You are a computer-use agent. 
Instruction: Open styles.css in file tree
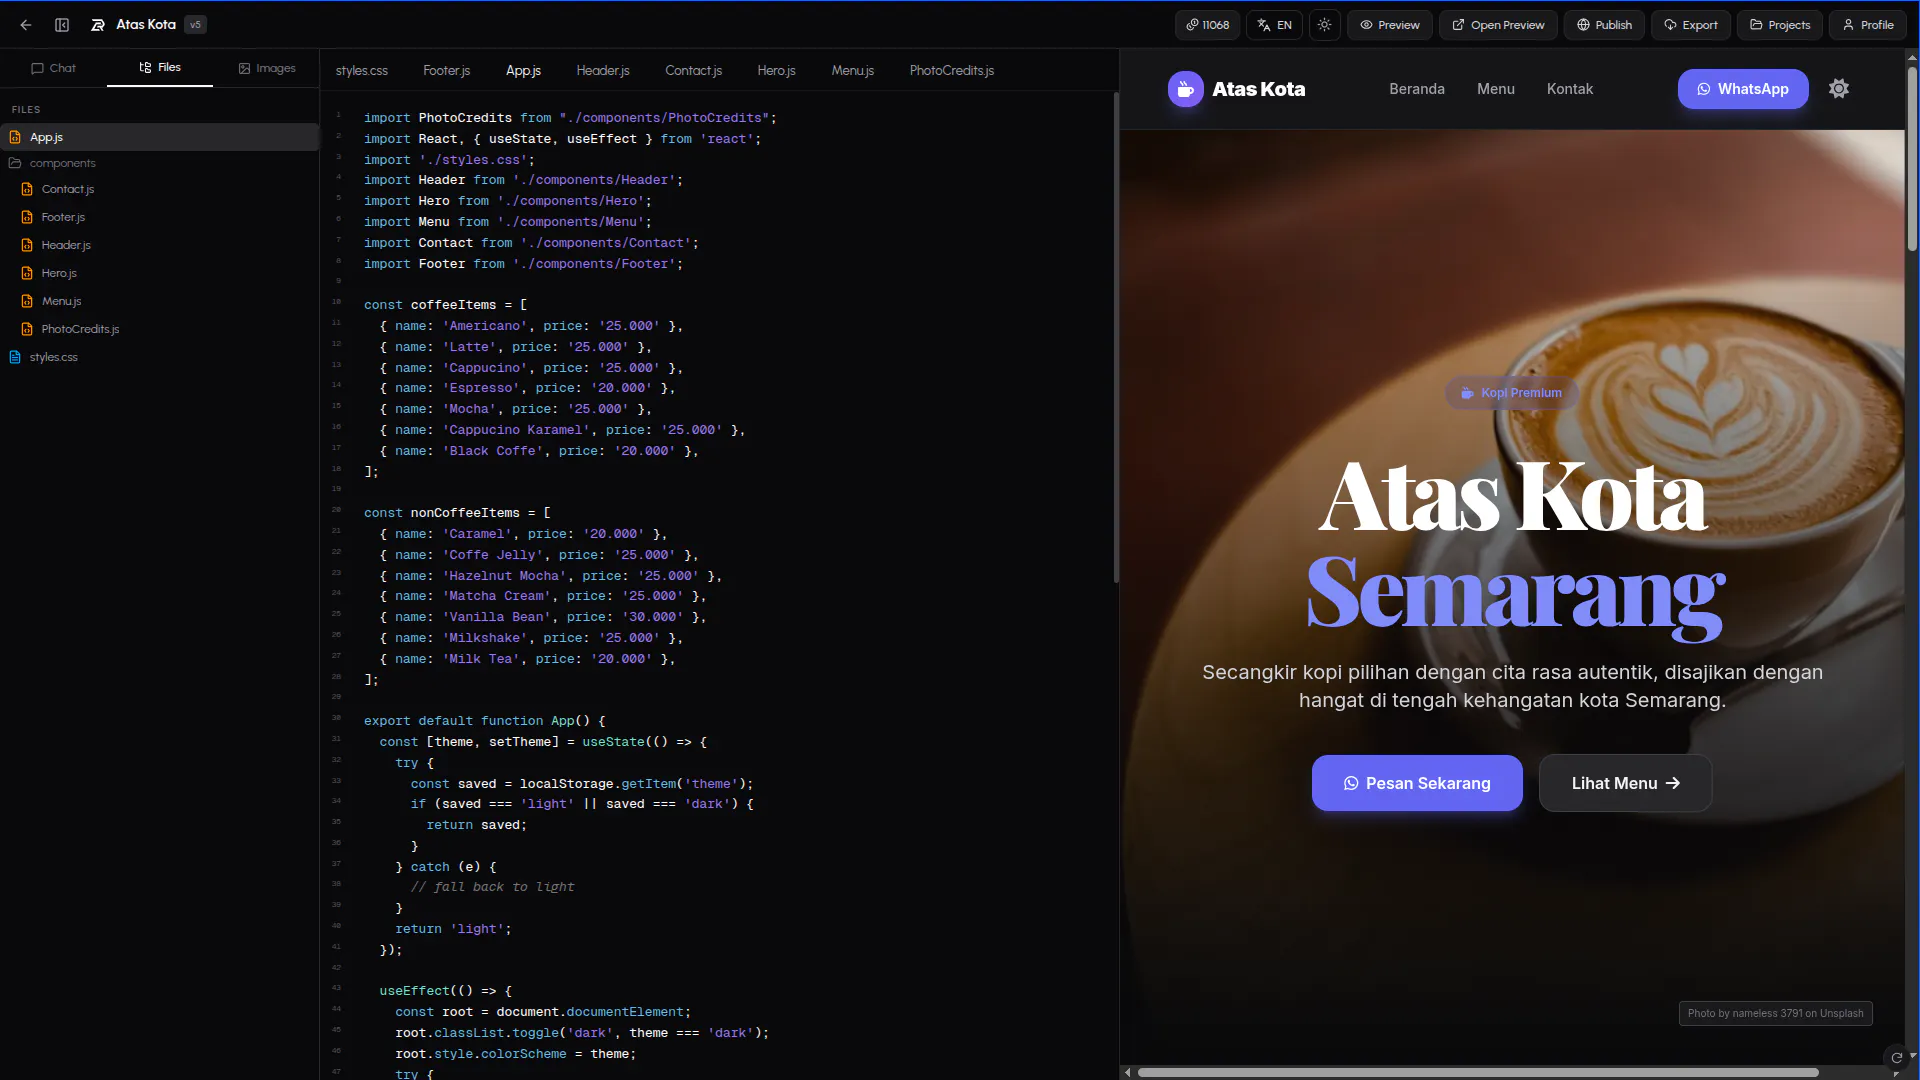pos(159,357)
